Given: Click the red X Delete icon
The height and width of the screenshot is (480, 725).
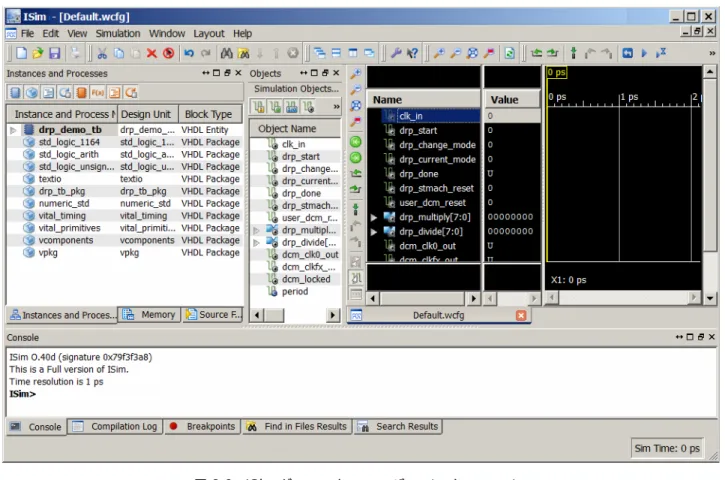Looking at the screenshot, I should tap(152, 53).
